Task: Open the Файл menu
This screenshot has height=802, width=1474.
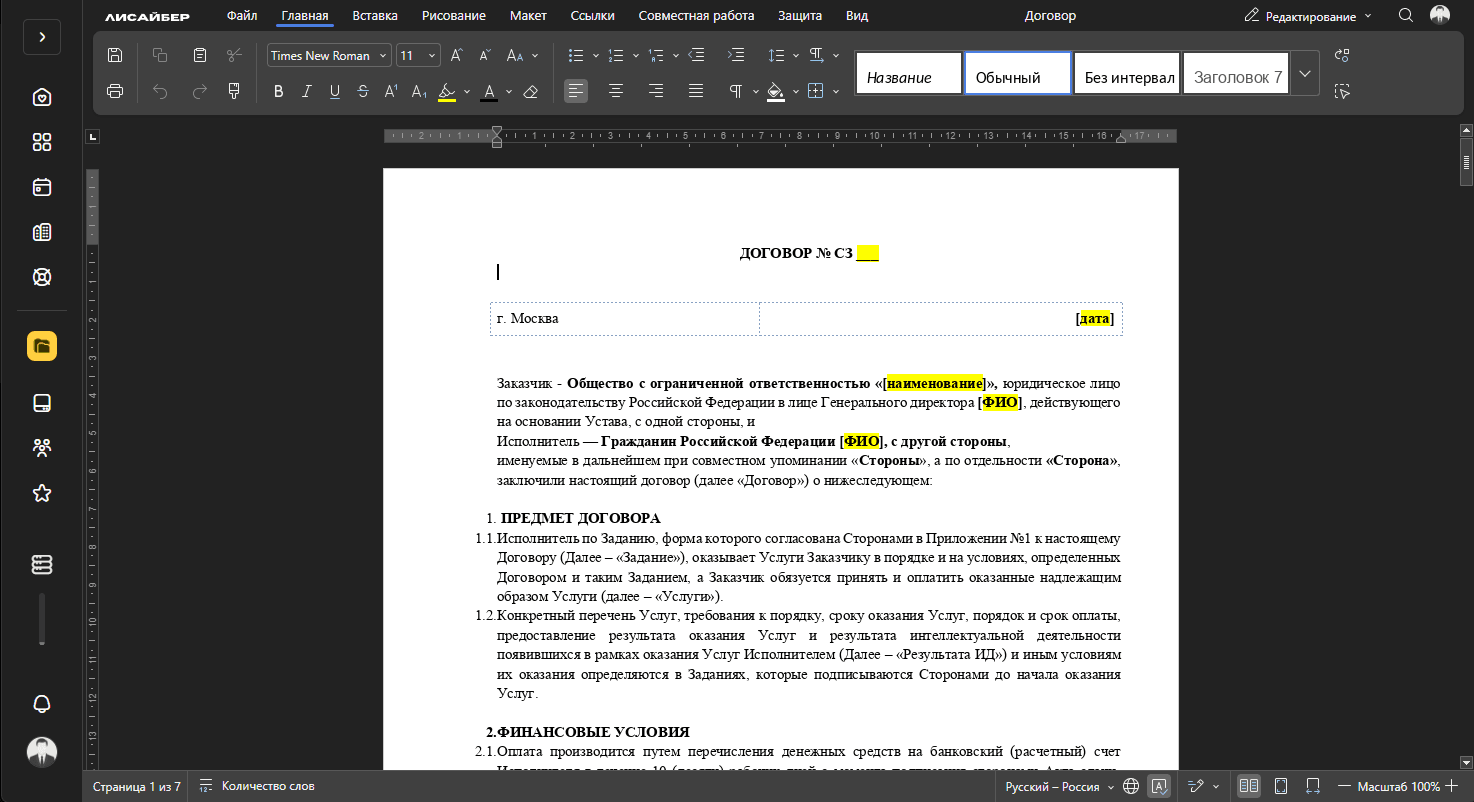Action: tap(242, 15)
